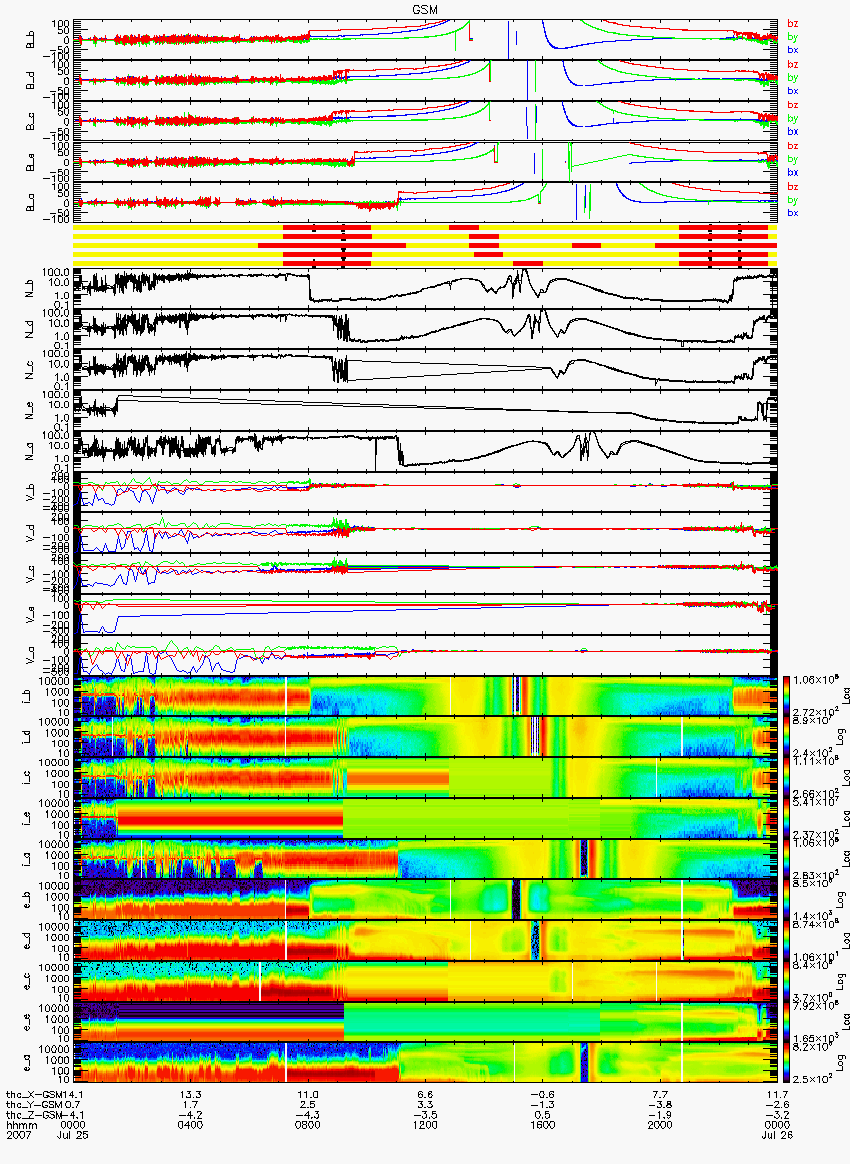Click the 13.3 X-GSM position value
This screenshot has height=1164, width=850.
[x=190, y=1094]
